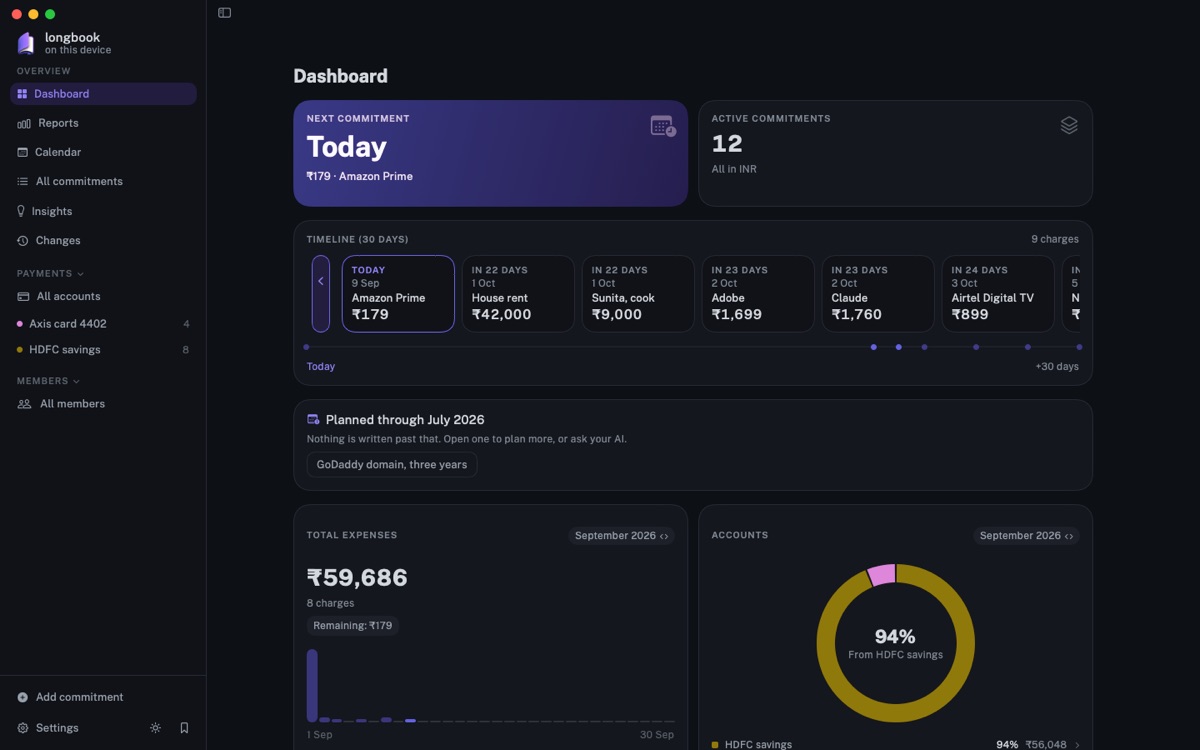
Task: Click the All commitments list icon
Action: (22, 181)
